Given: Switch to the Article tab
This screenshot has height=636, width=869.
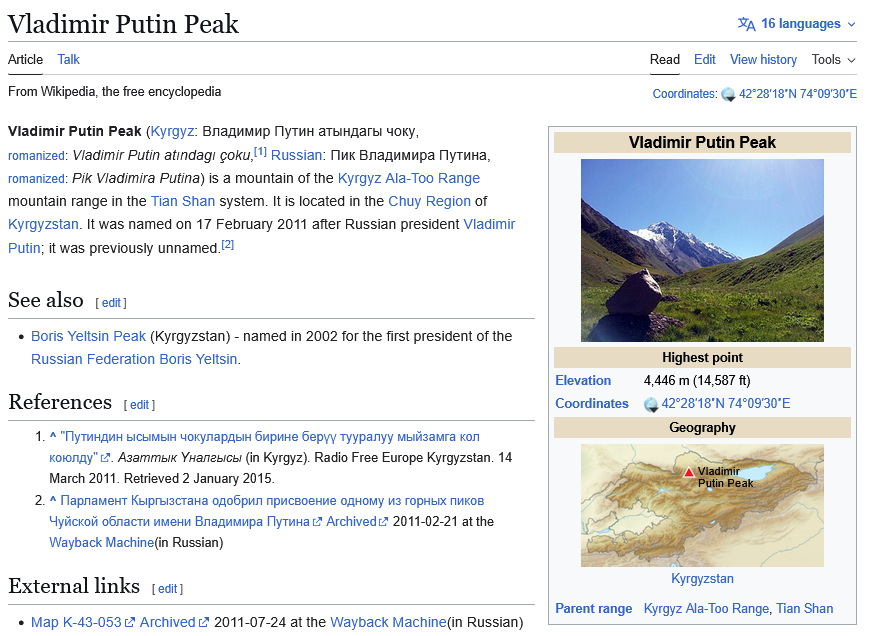Looking at the screenshot, I should pos(25,60).
